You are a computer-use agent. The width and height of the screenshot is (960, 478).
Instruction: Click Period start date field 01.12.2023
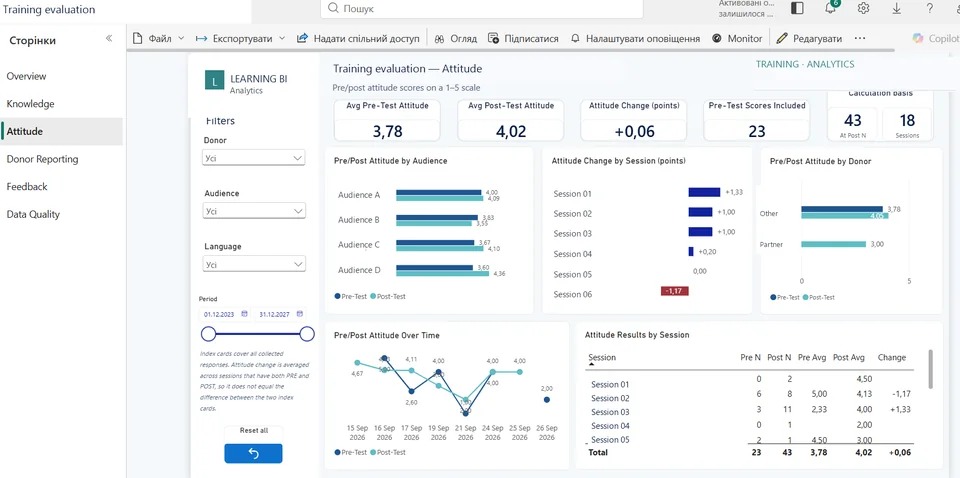(x=220, y=314)
